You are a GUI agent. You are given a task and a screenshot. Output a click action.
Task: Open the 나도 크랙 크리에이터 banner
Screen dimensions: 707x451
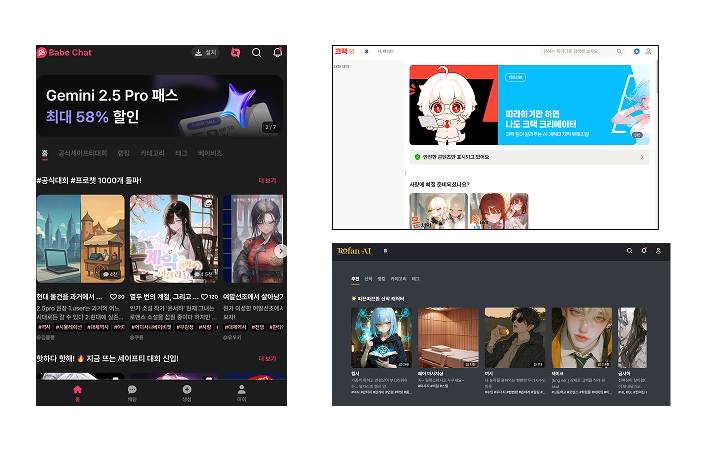pos(529,105)
